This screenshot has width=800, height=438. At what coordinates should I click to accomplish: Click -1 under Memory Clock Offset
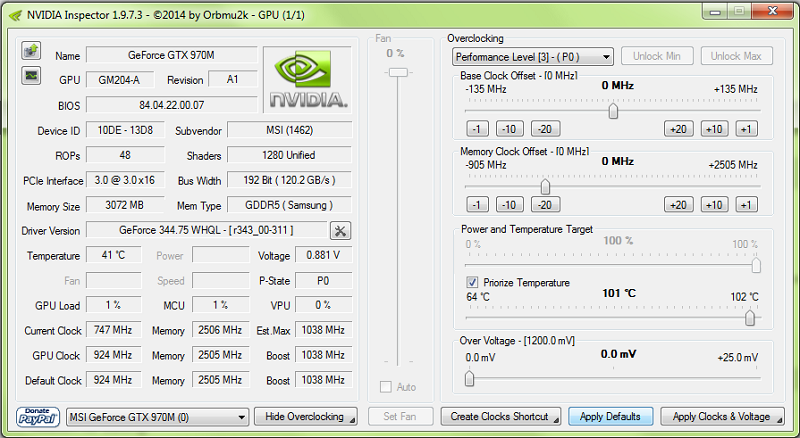click(x=477, y=205)
